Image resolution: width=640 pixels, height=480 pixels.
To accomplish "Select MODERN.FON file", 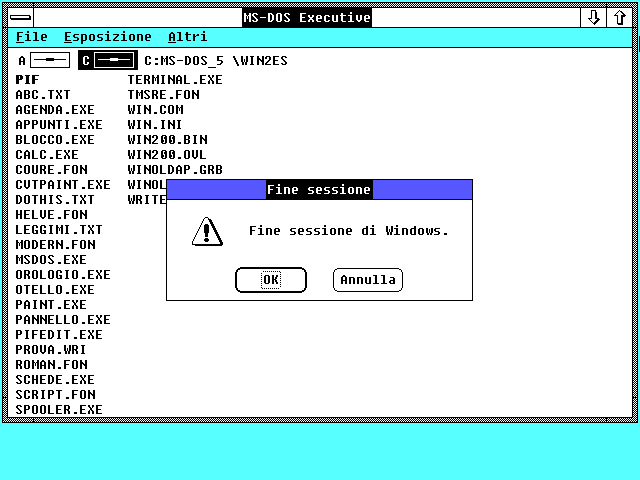I will [56, 244].
